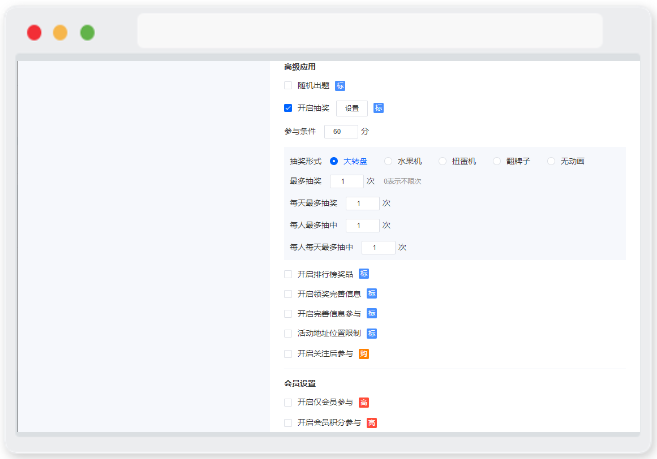Image resolution: width=657 pixels, height=459 pixels.
Task: Click the green maximize window dot
Action: tap(88, 33)
